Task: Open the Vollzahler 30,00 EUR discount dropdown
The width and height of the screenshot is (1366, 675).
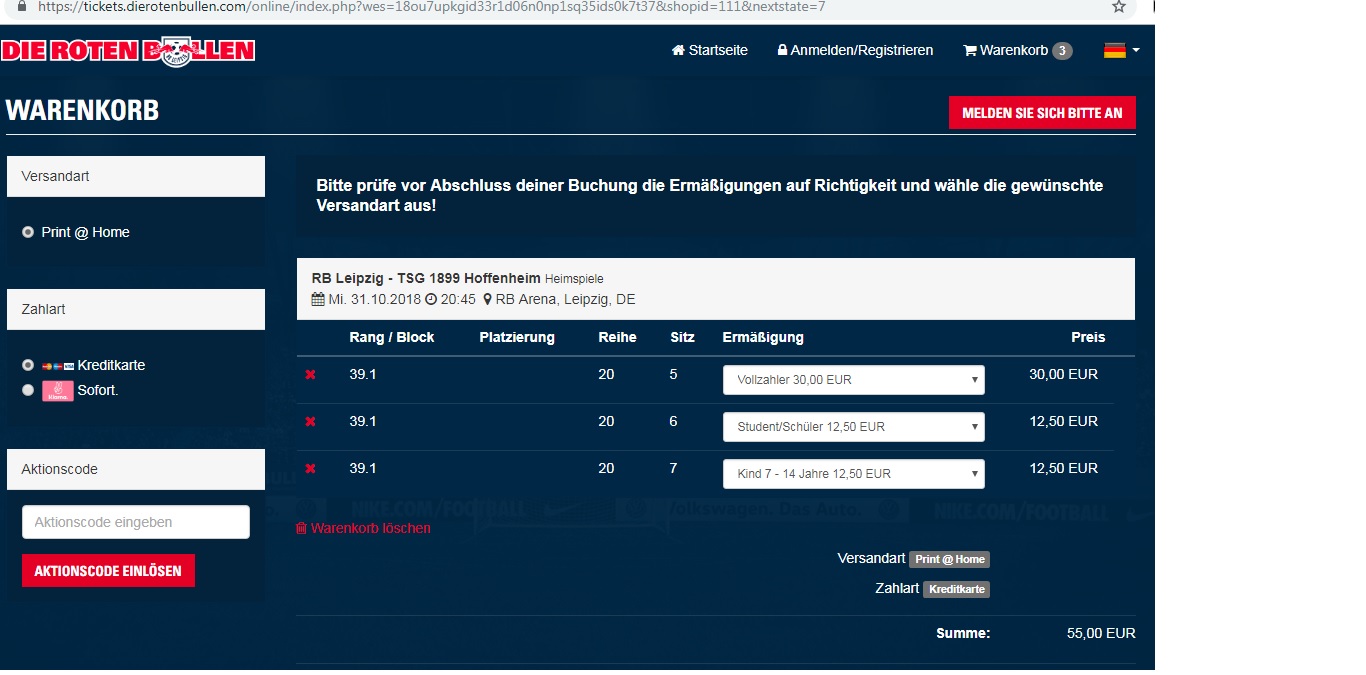Action: coord(853,380)
